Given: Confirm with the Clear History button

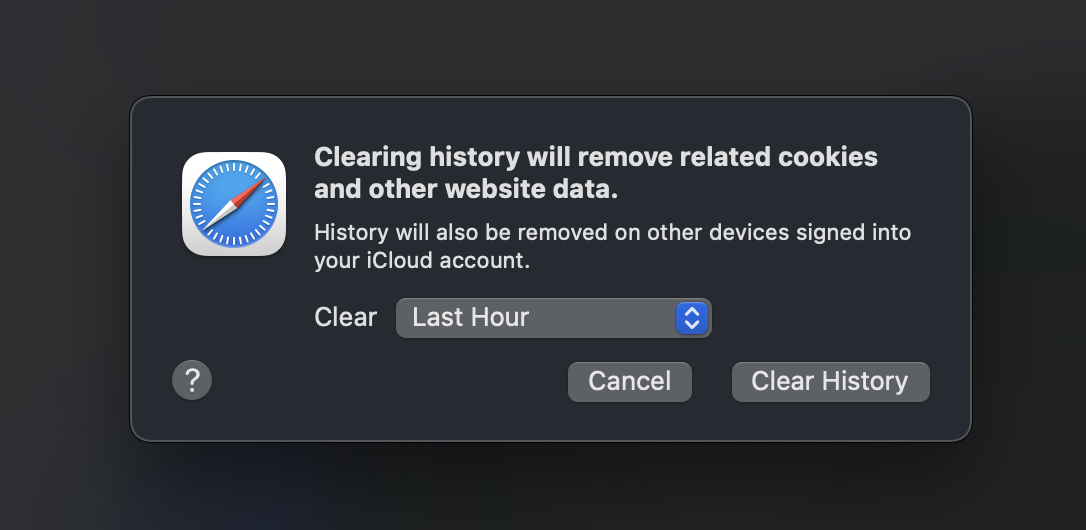Looking at the screenshot, I should 830,381.
